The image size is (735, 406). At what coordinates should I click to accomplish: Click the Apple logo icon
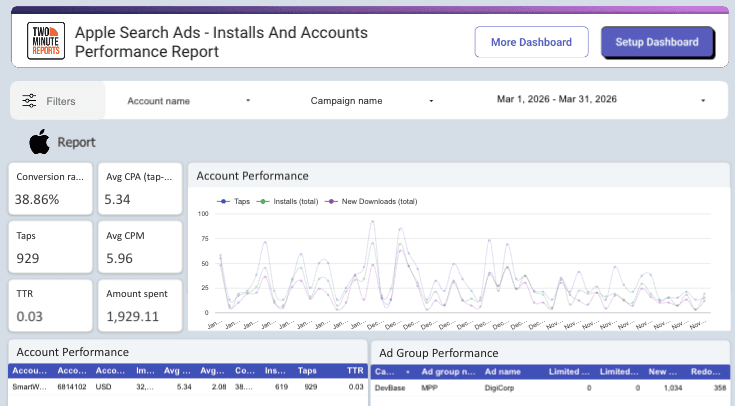(39, 142)
